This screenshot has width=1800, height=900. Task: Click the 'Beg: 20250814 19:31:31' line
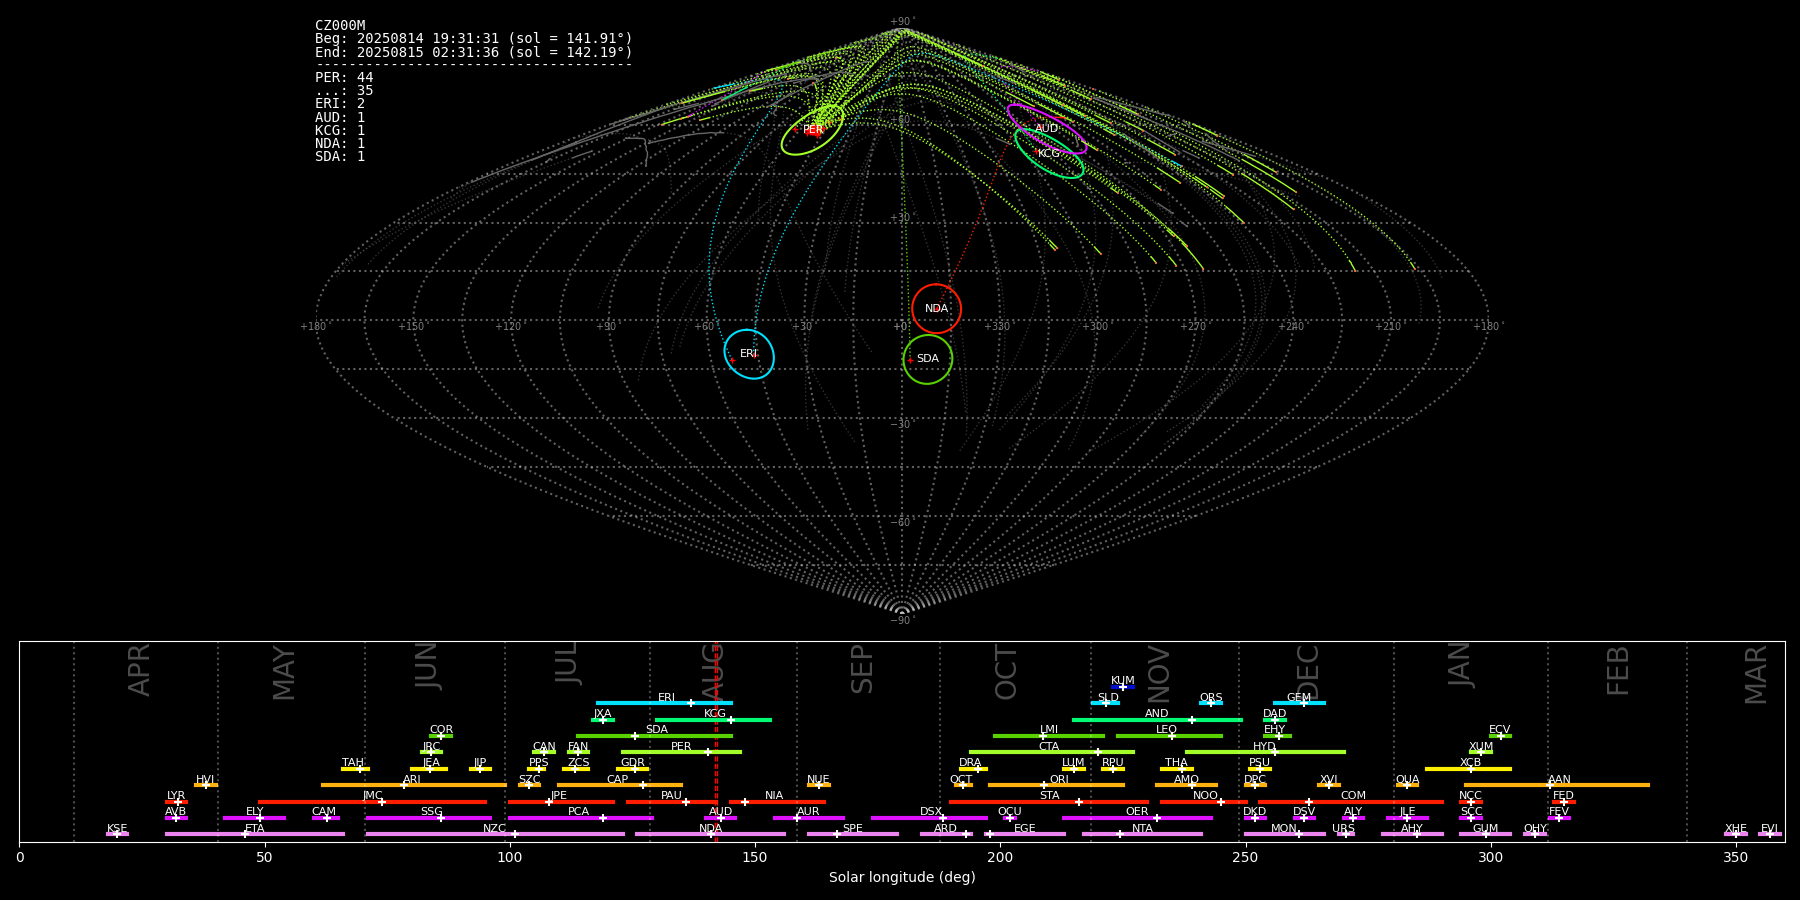(x=474, y=39)
